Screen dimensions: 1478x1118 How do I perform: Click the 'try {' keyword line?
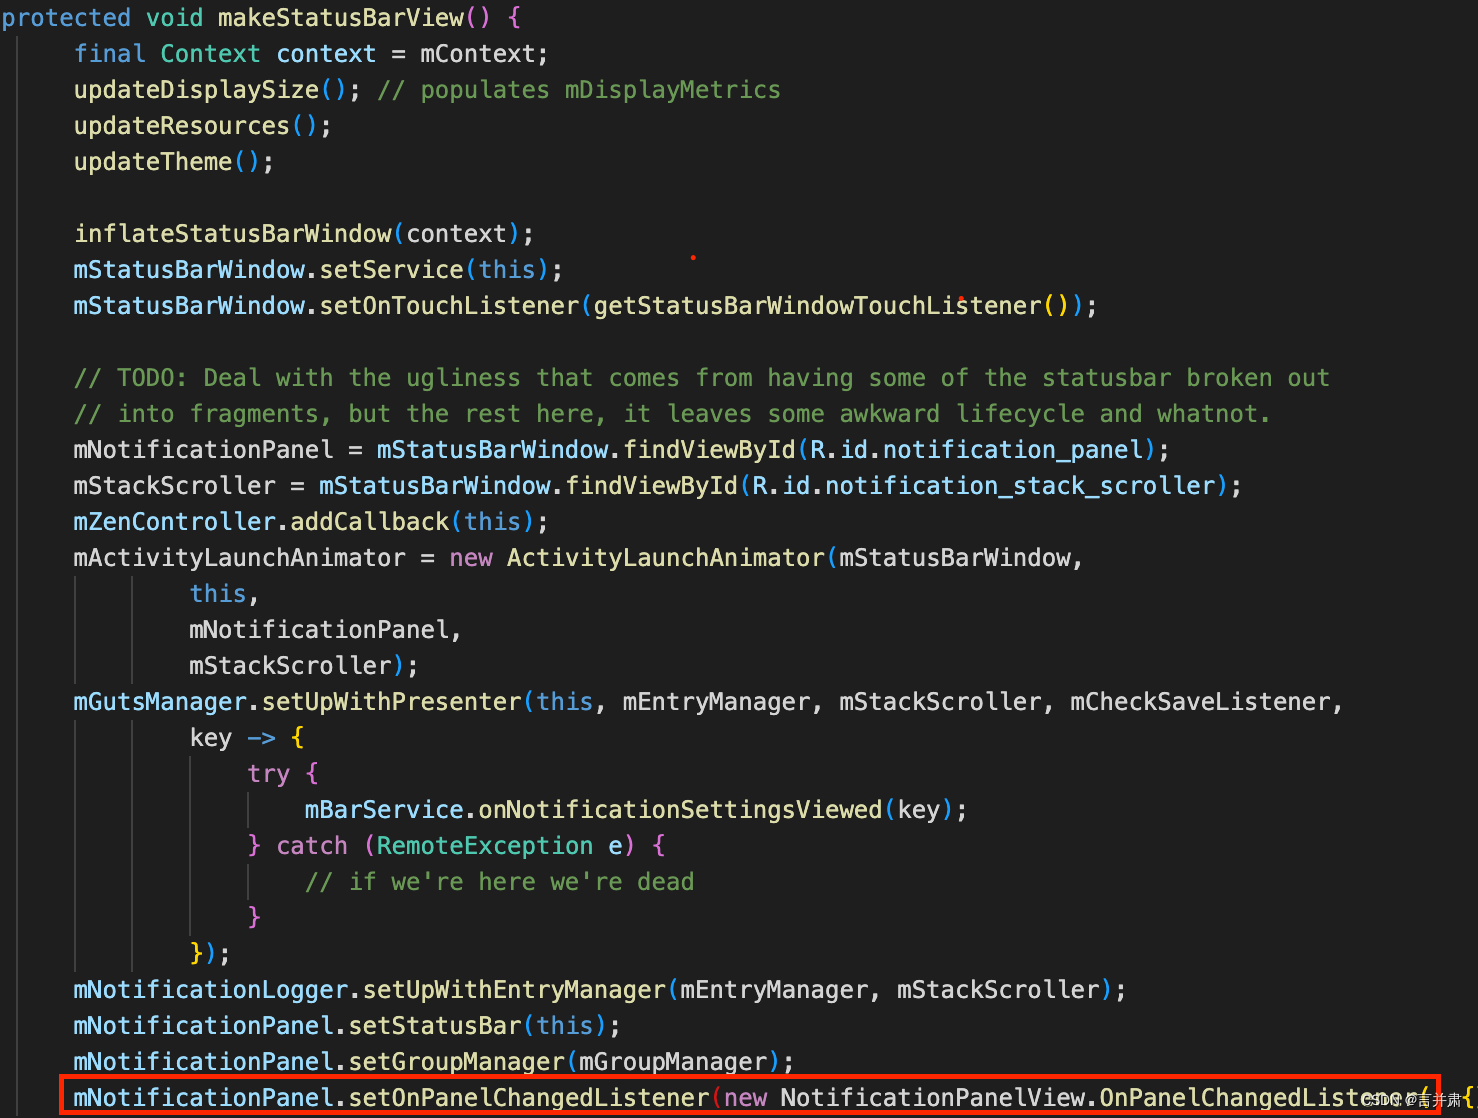(283, 774)
